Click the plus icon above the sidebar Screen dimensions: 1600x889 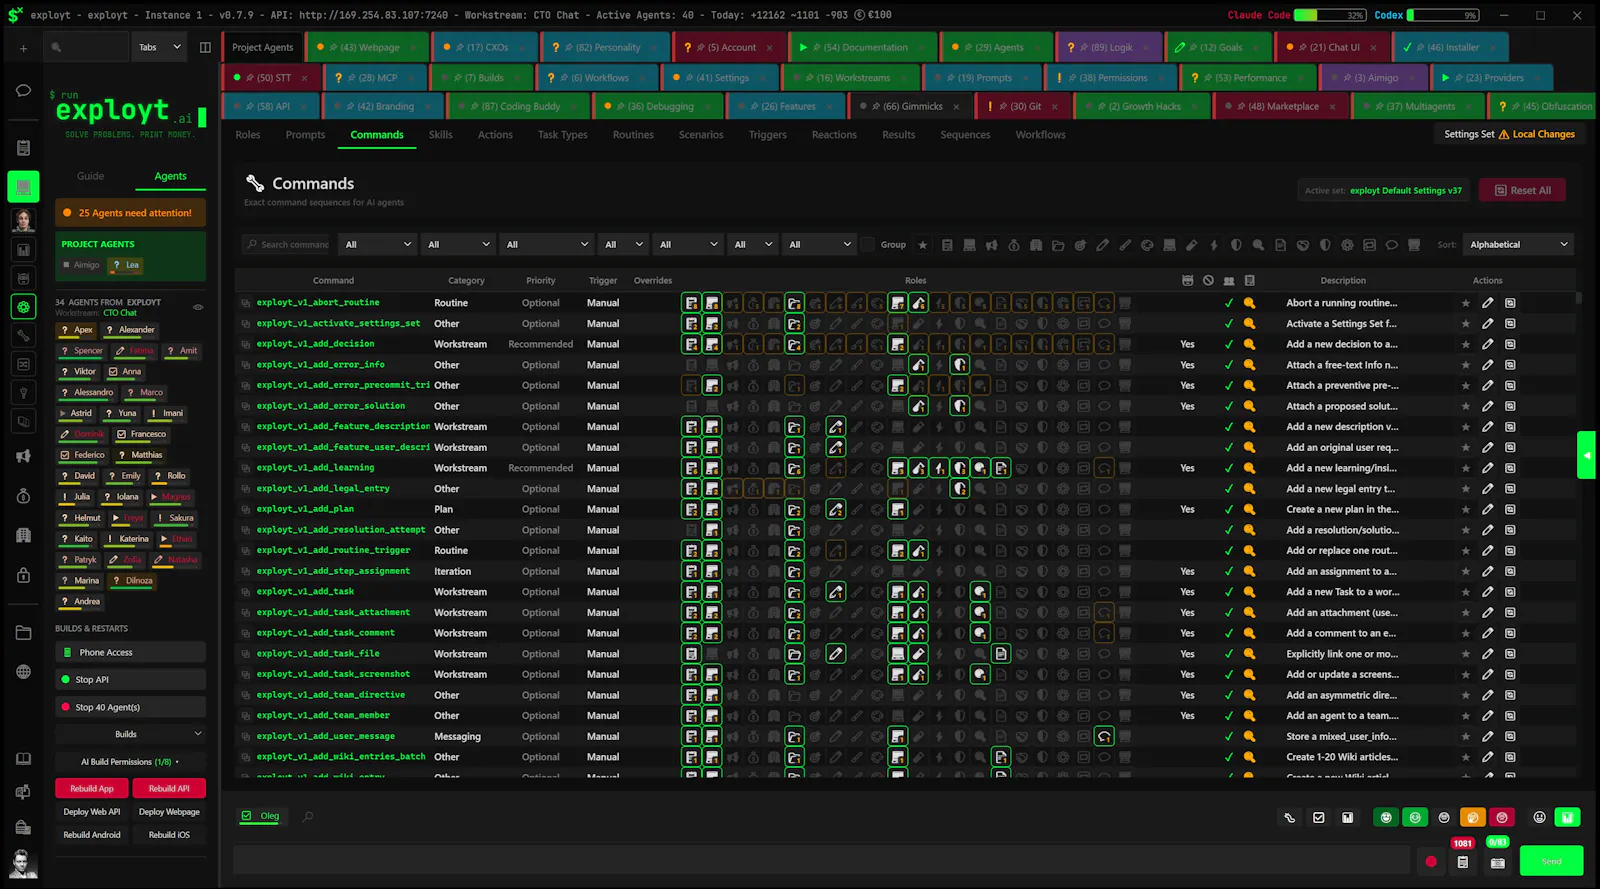pos(23,48)
